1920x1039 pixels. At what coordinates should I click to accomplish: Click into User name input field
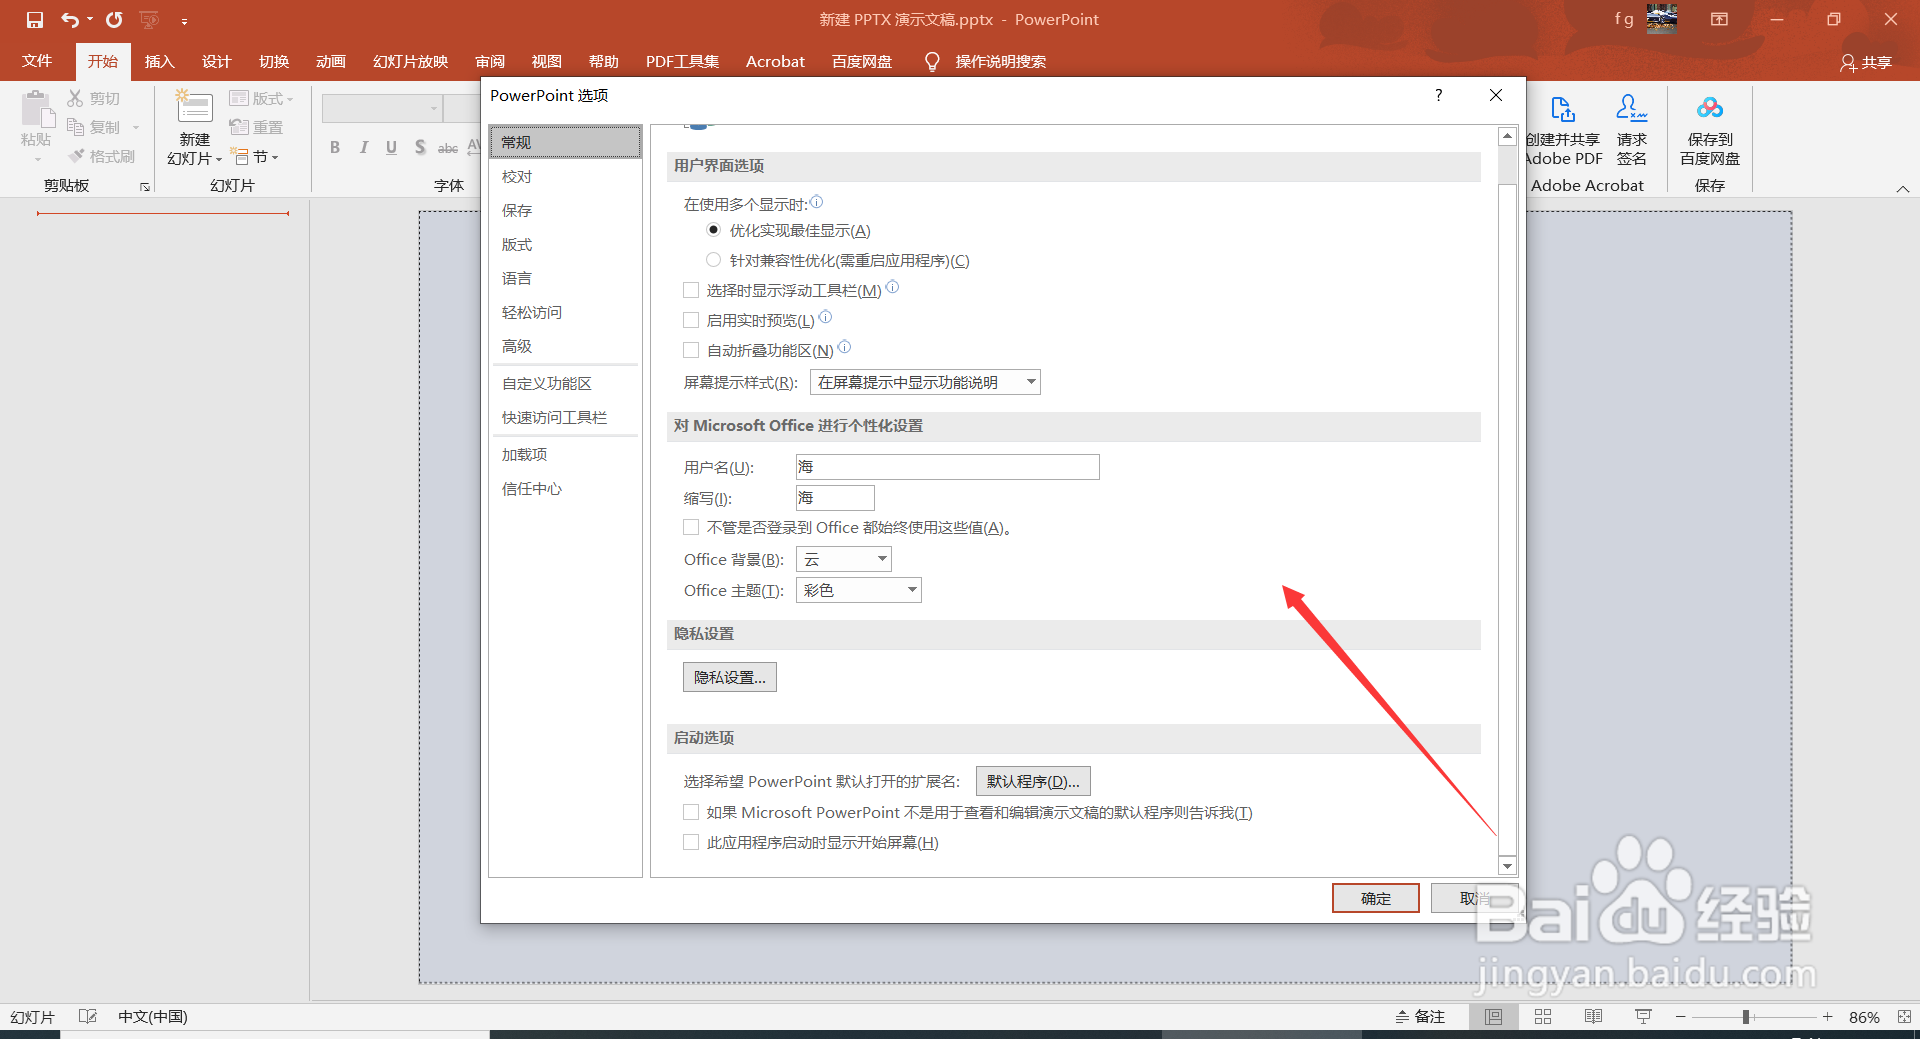point(947,467)
